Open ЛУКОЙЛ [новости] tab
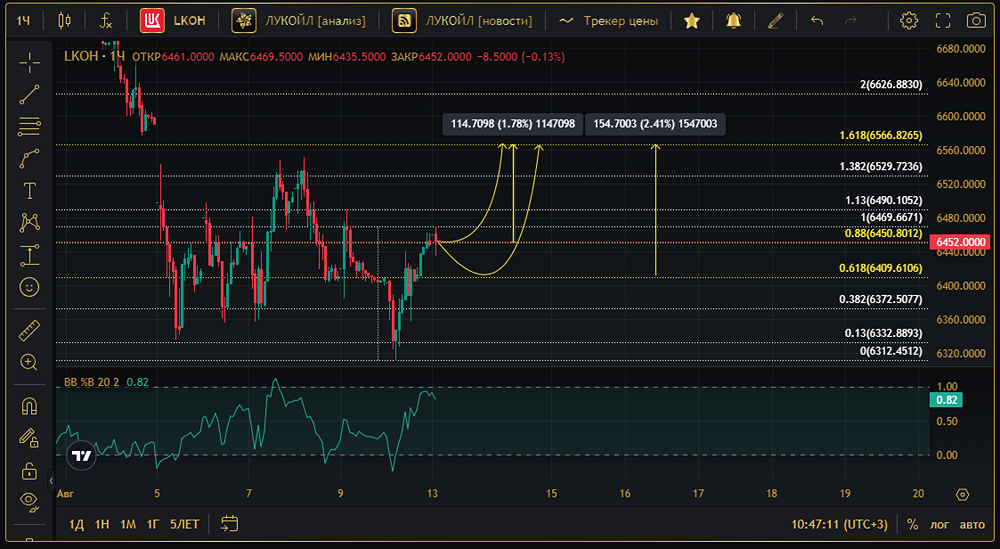 tap(462, 21)
